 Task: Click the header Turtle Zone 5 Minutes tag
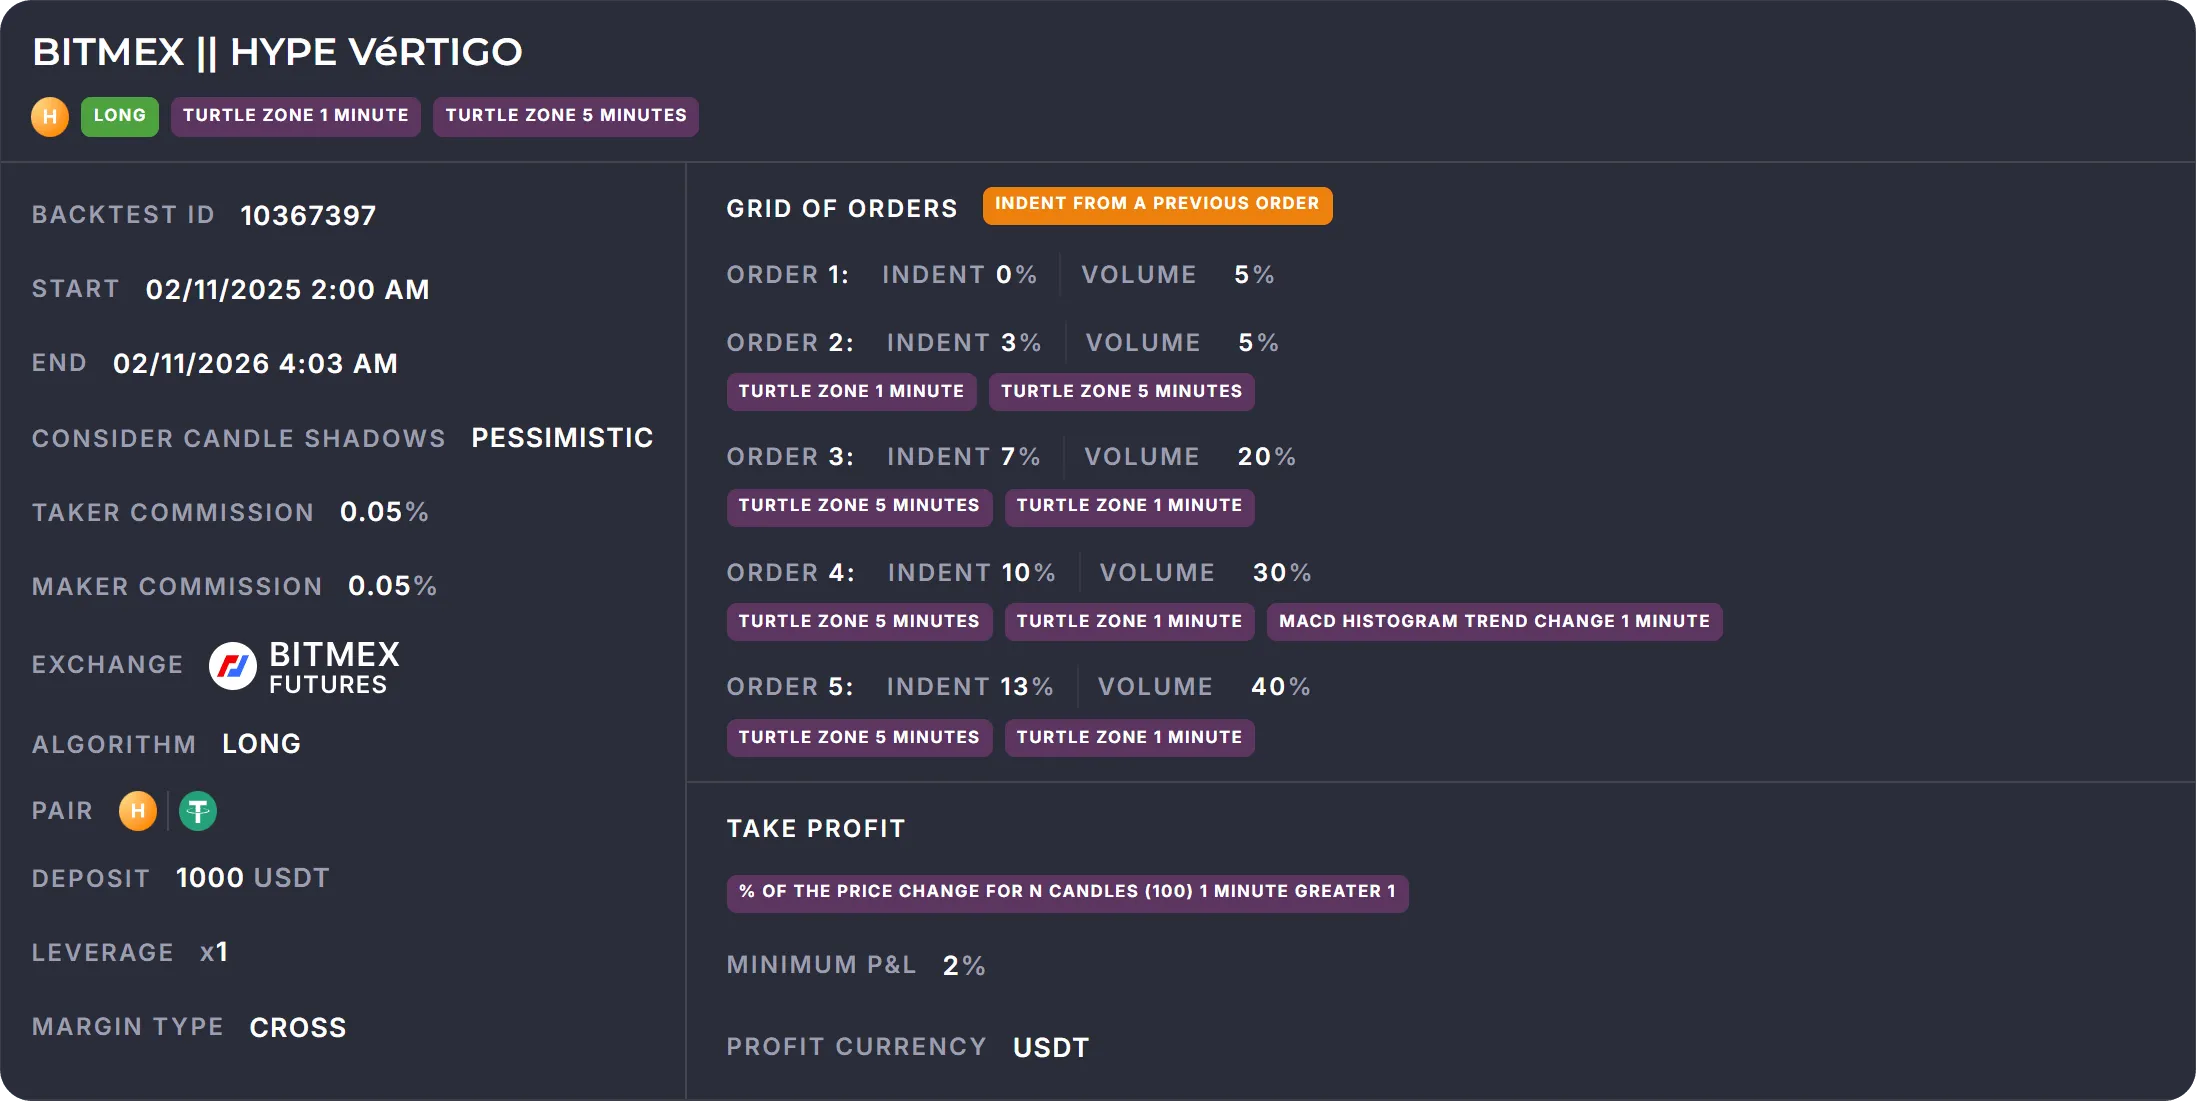coord(566,116)
